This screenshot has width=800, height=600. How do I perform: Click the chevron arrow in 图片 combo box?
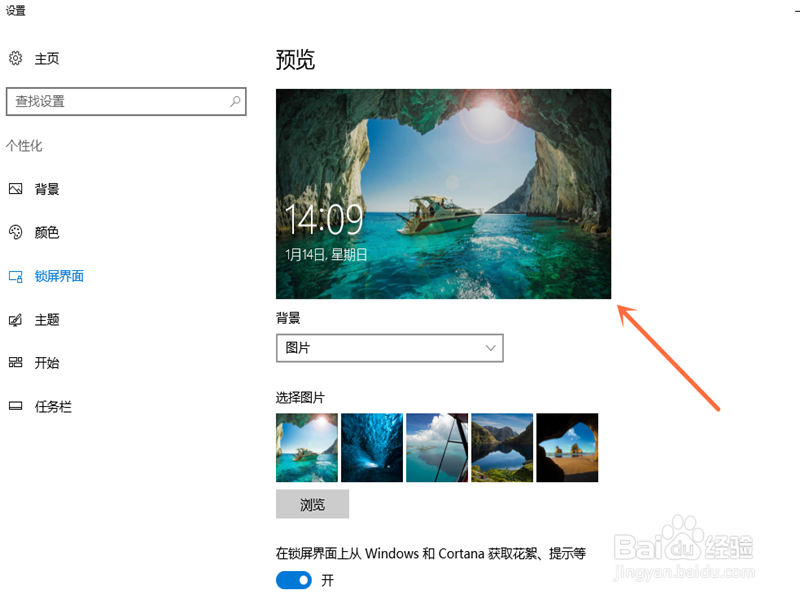pos(491,348)
